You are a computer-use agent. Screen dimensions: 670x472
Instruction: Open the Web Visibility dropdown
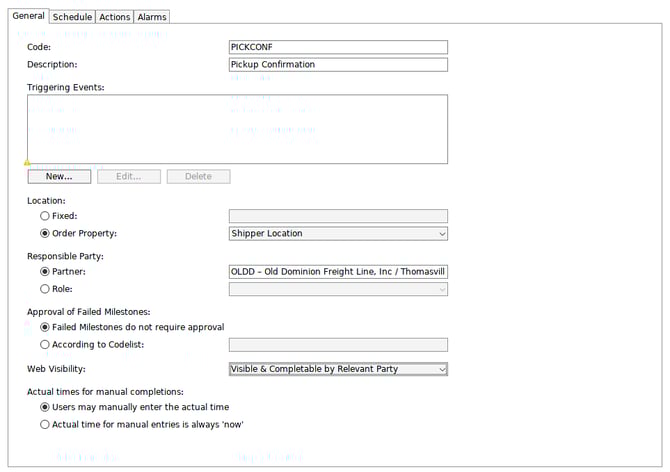338,369
